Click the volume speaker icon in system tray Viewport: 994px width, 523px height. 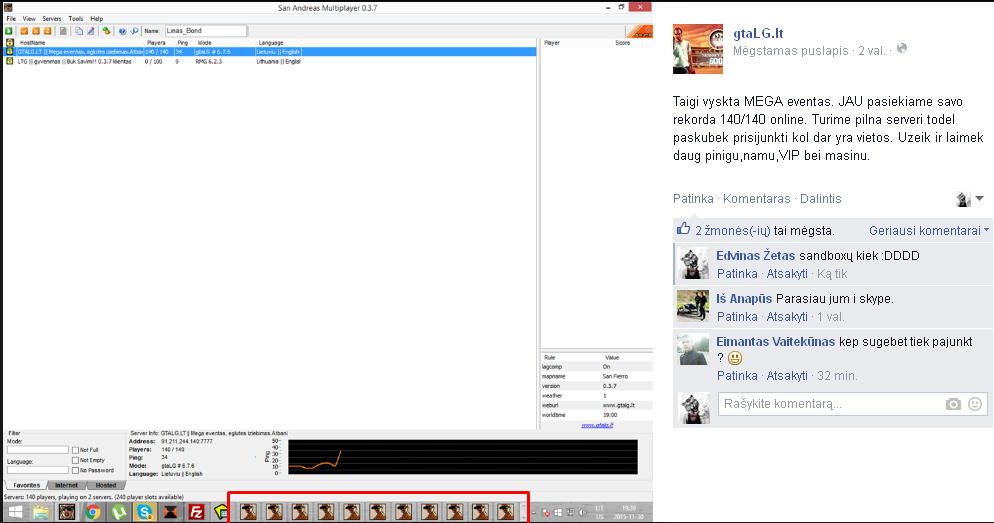(582, 512)
